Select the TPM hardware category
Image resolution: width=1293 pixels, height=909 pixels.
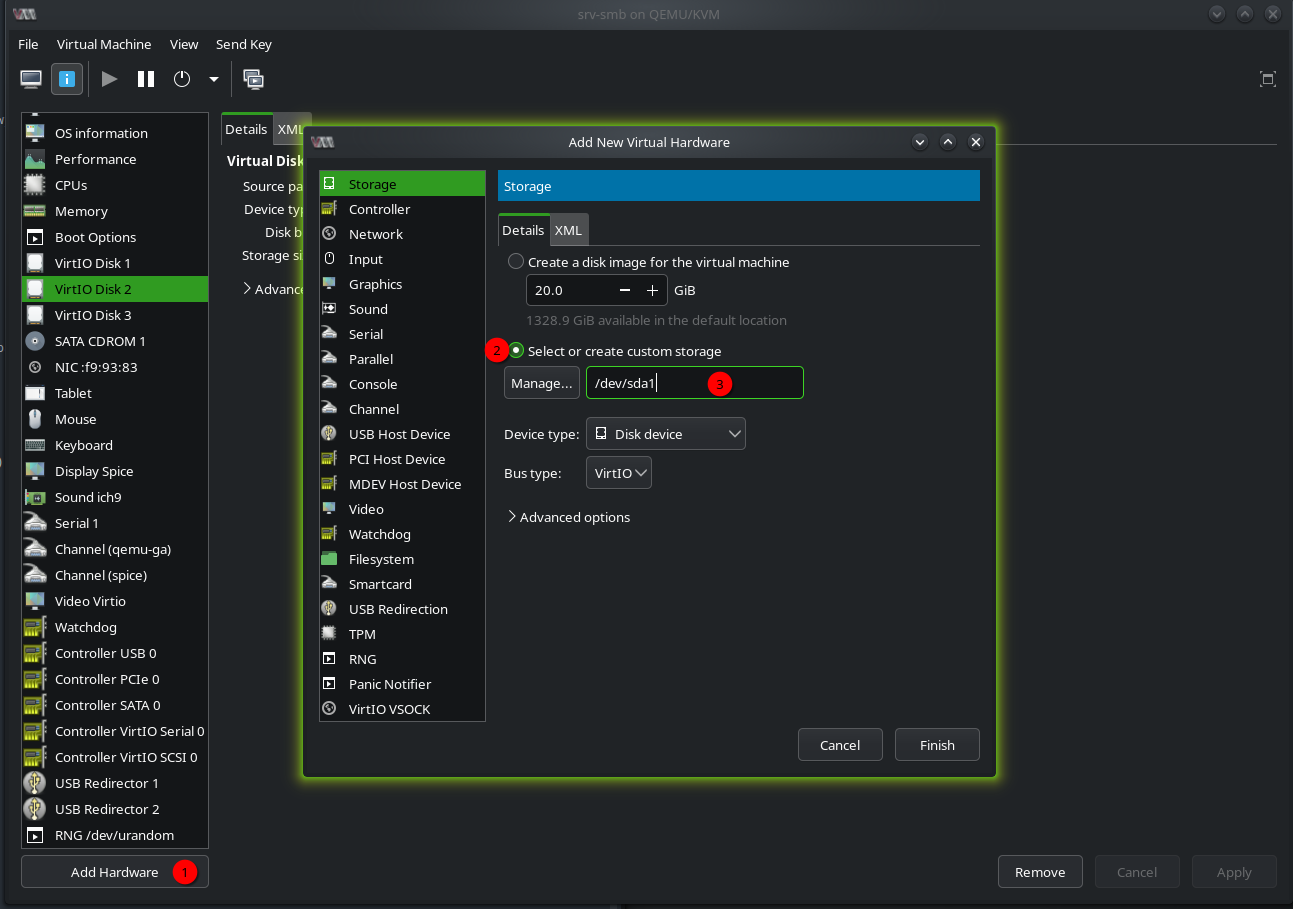(362, 634)
